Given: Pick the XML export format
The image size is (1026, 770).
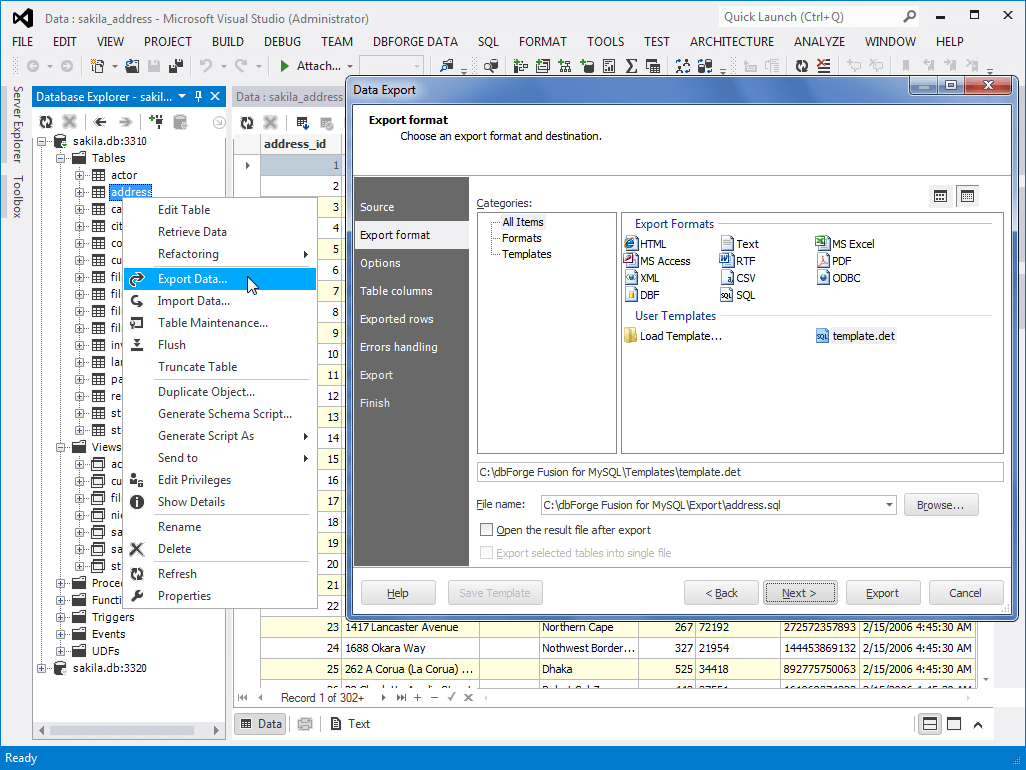Looking at the screenshot, I should [x=643, y=278].
